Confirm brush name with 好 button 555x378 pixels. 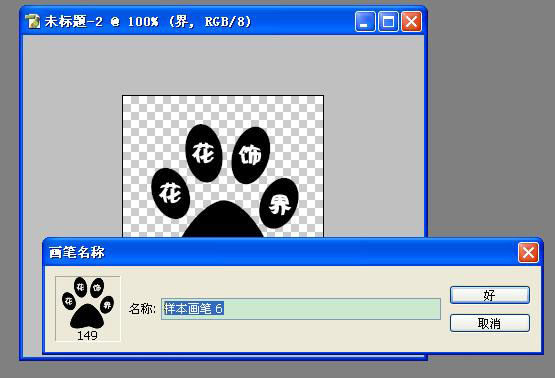490,295
